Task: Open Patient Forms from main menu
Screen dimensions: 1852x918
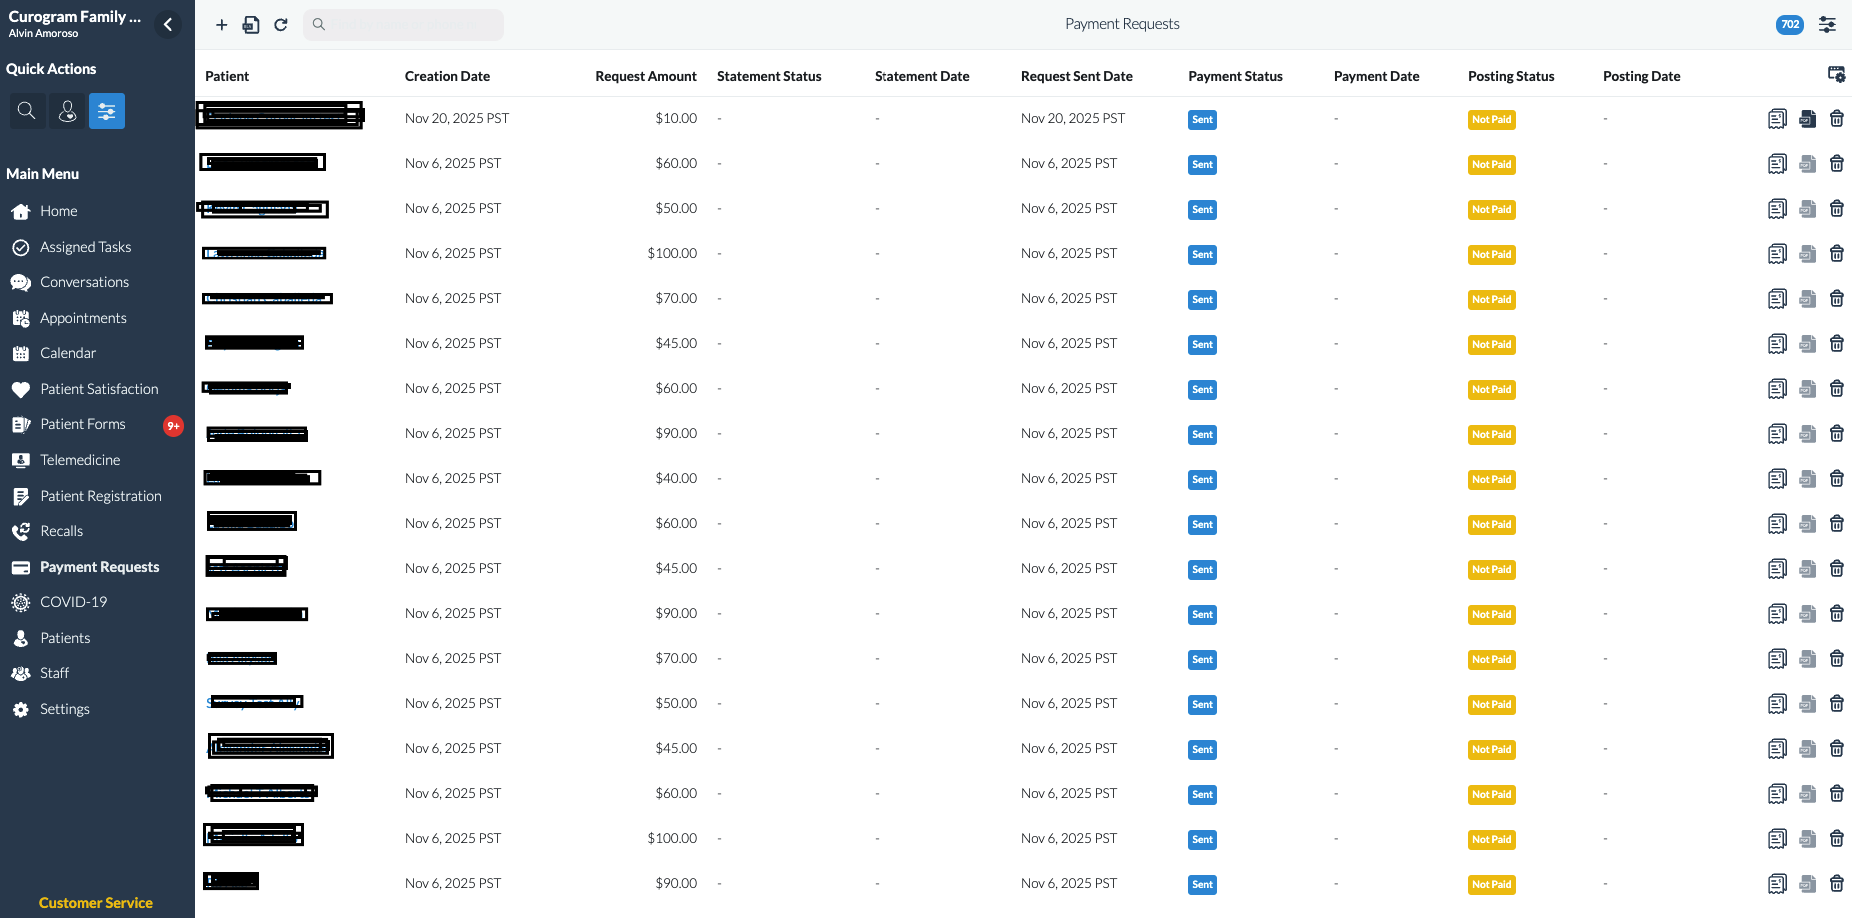Action: 83,424
